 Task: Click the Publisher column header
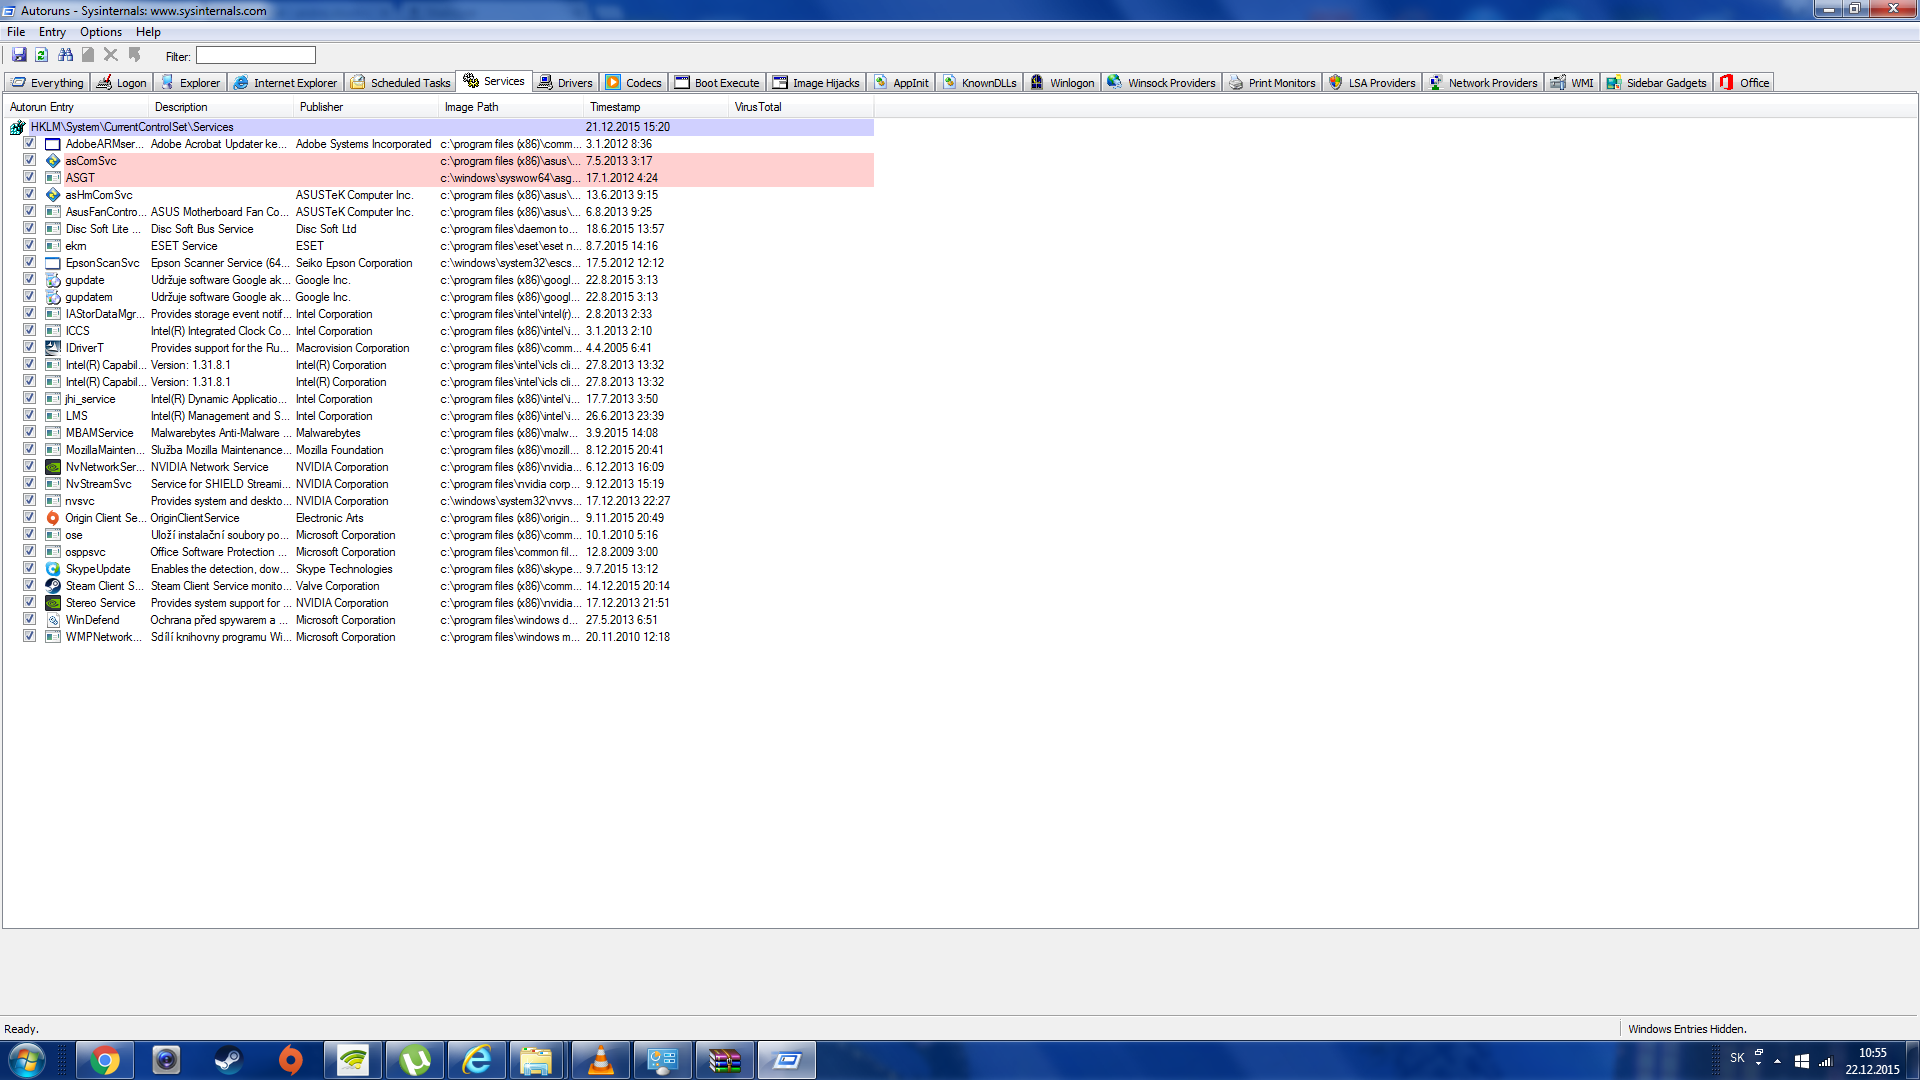point(321,107)
